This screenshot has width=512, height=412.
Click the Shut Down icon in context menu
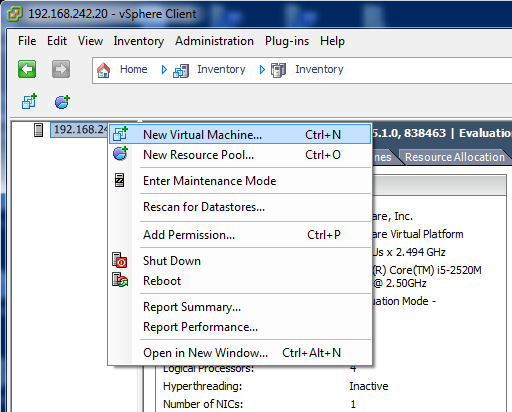pos(119,260)
